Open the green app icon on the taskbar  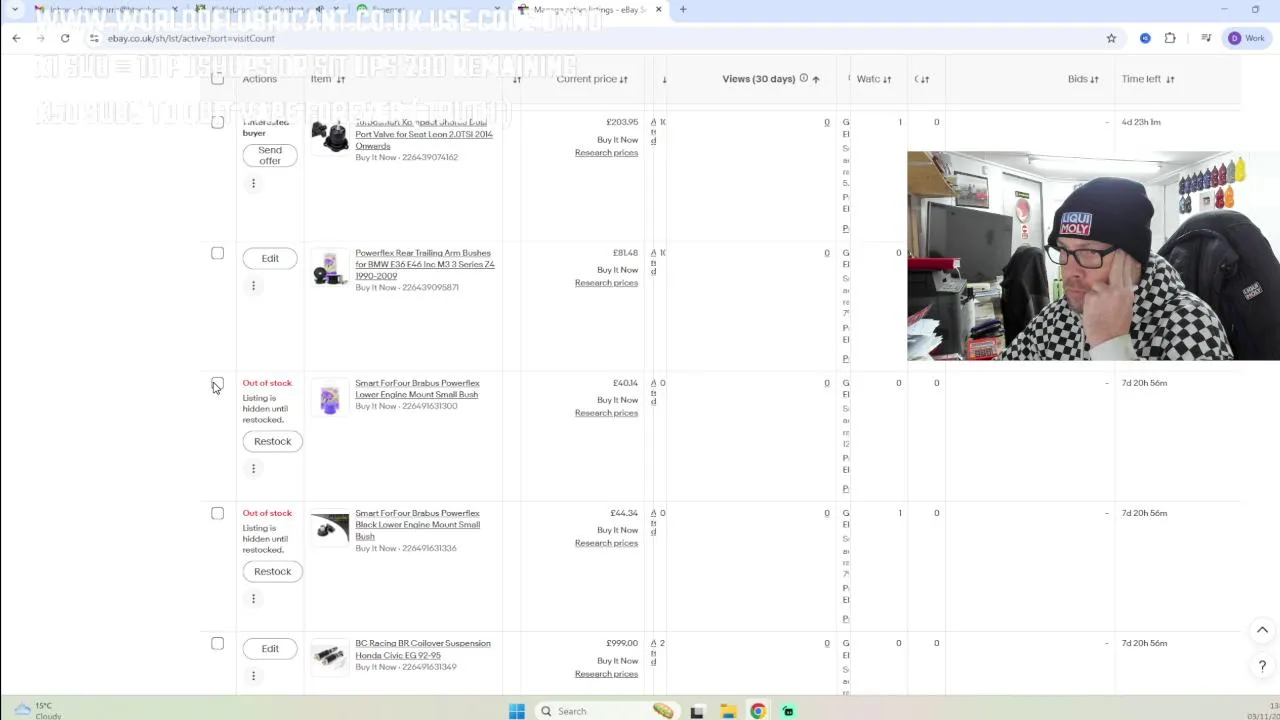(x=788, y=711)
